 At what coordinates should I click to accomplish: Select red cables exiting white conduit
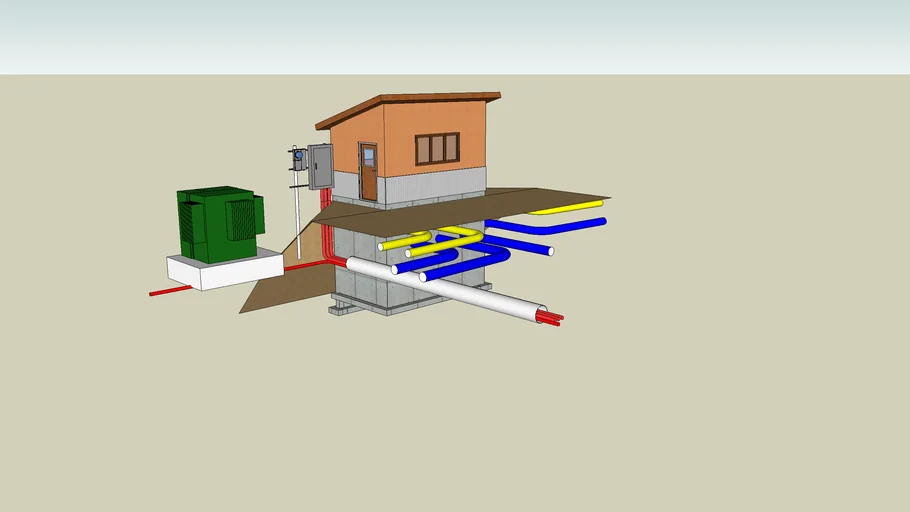click(x=549, y=319)
